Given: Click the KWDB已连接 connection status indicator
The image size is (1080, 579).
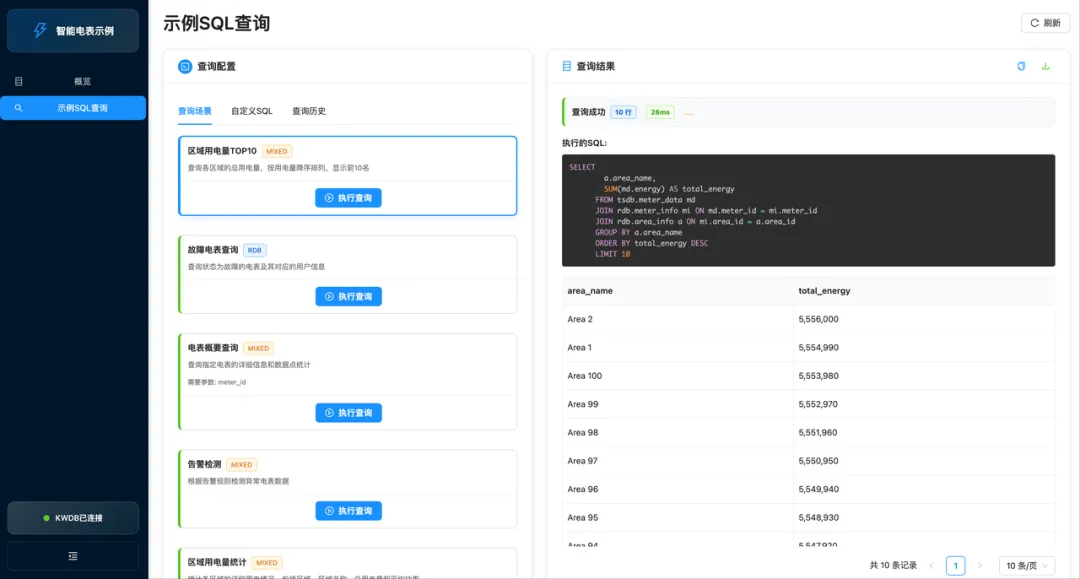Looking at the screenshot, I should 73,518.
